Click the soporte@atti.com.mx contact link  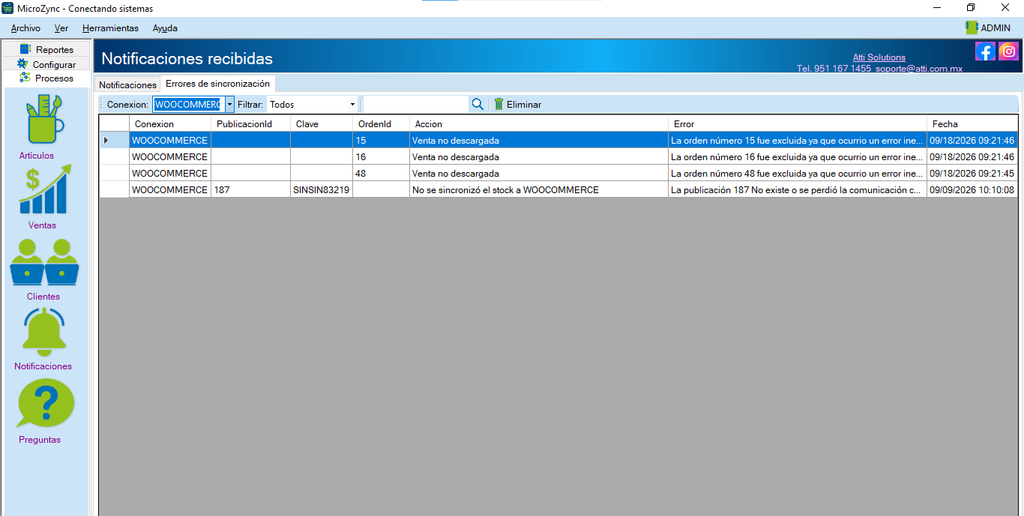pyautogui.click(x=919, y=68)
